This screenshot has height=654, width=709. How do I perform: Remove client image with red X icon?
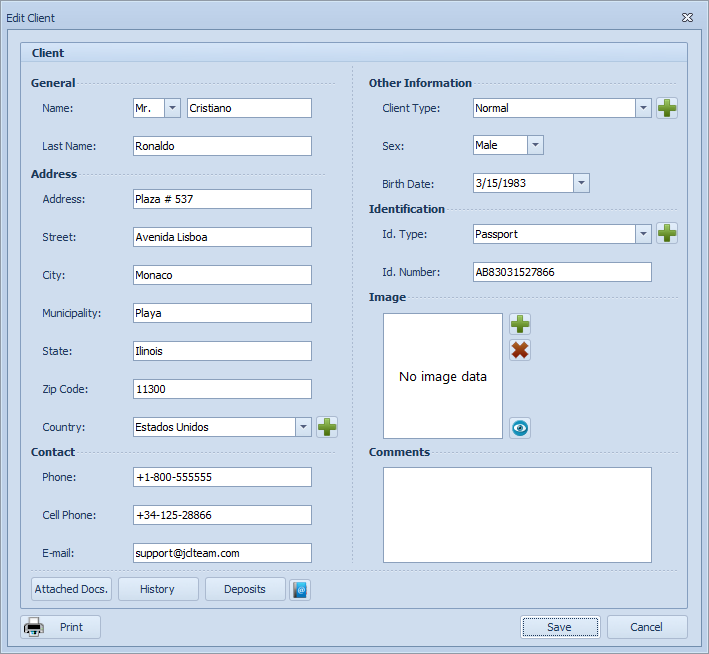[x=520, y=350]
